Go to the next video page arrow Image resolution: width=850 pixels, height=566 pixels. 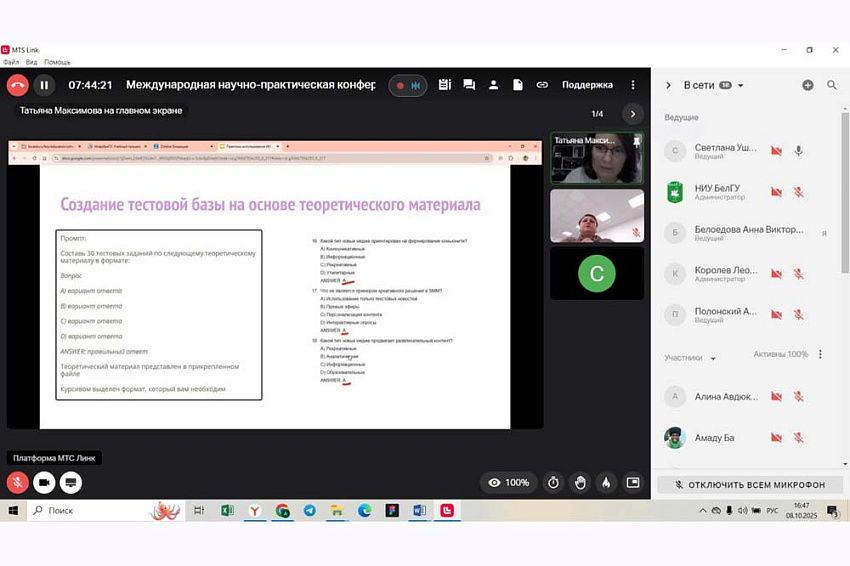pos(631,113)
